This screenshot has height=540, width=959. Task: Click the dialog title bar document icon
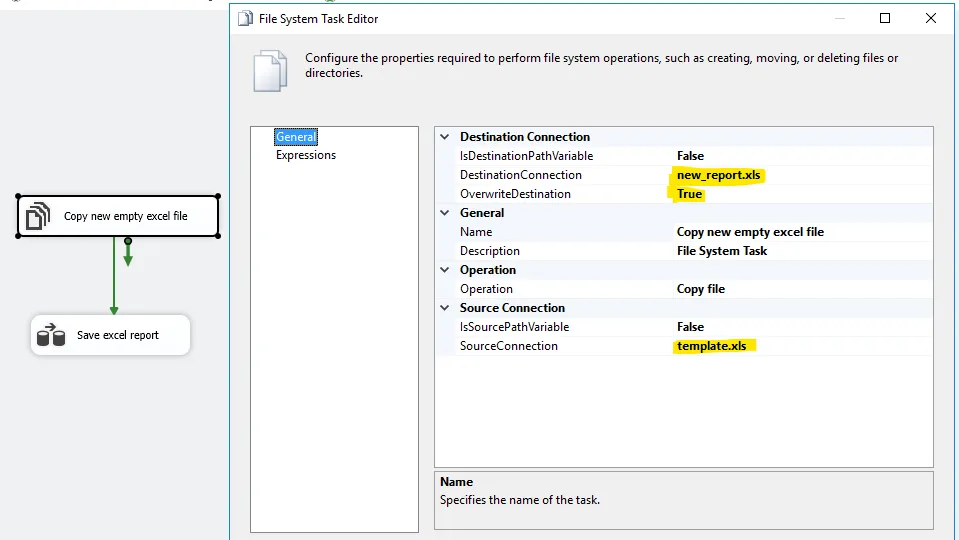(x=245, y=18)
